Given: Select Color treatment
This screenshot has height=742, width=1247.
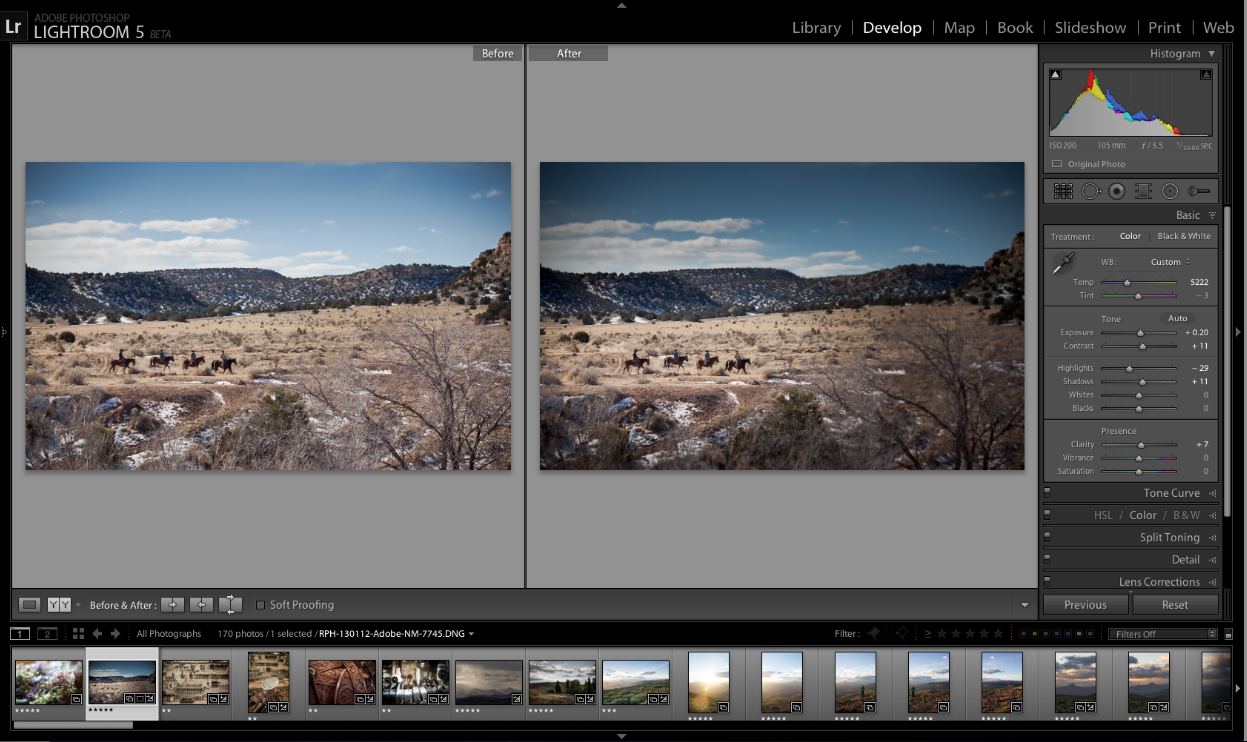Looking at the screenshot, I should 1130,236.
